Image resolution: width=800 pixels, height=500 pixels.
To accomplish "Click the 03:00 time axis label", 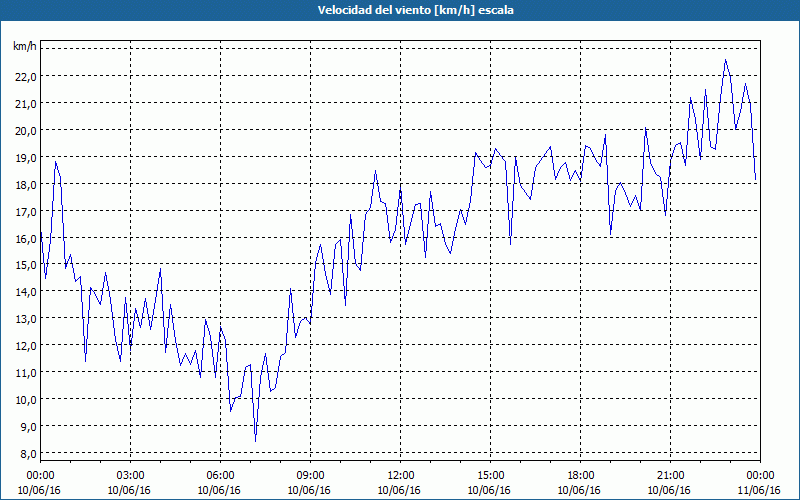I will [x=131, y=476].
